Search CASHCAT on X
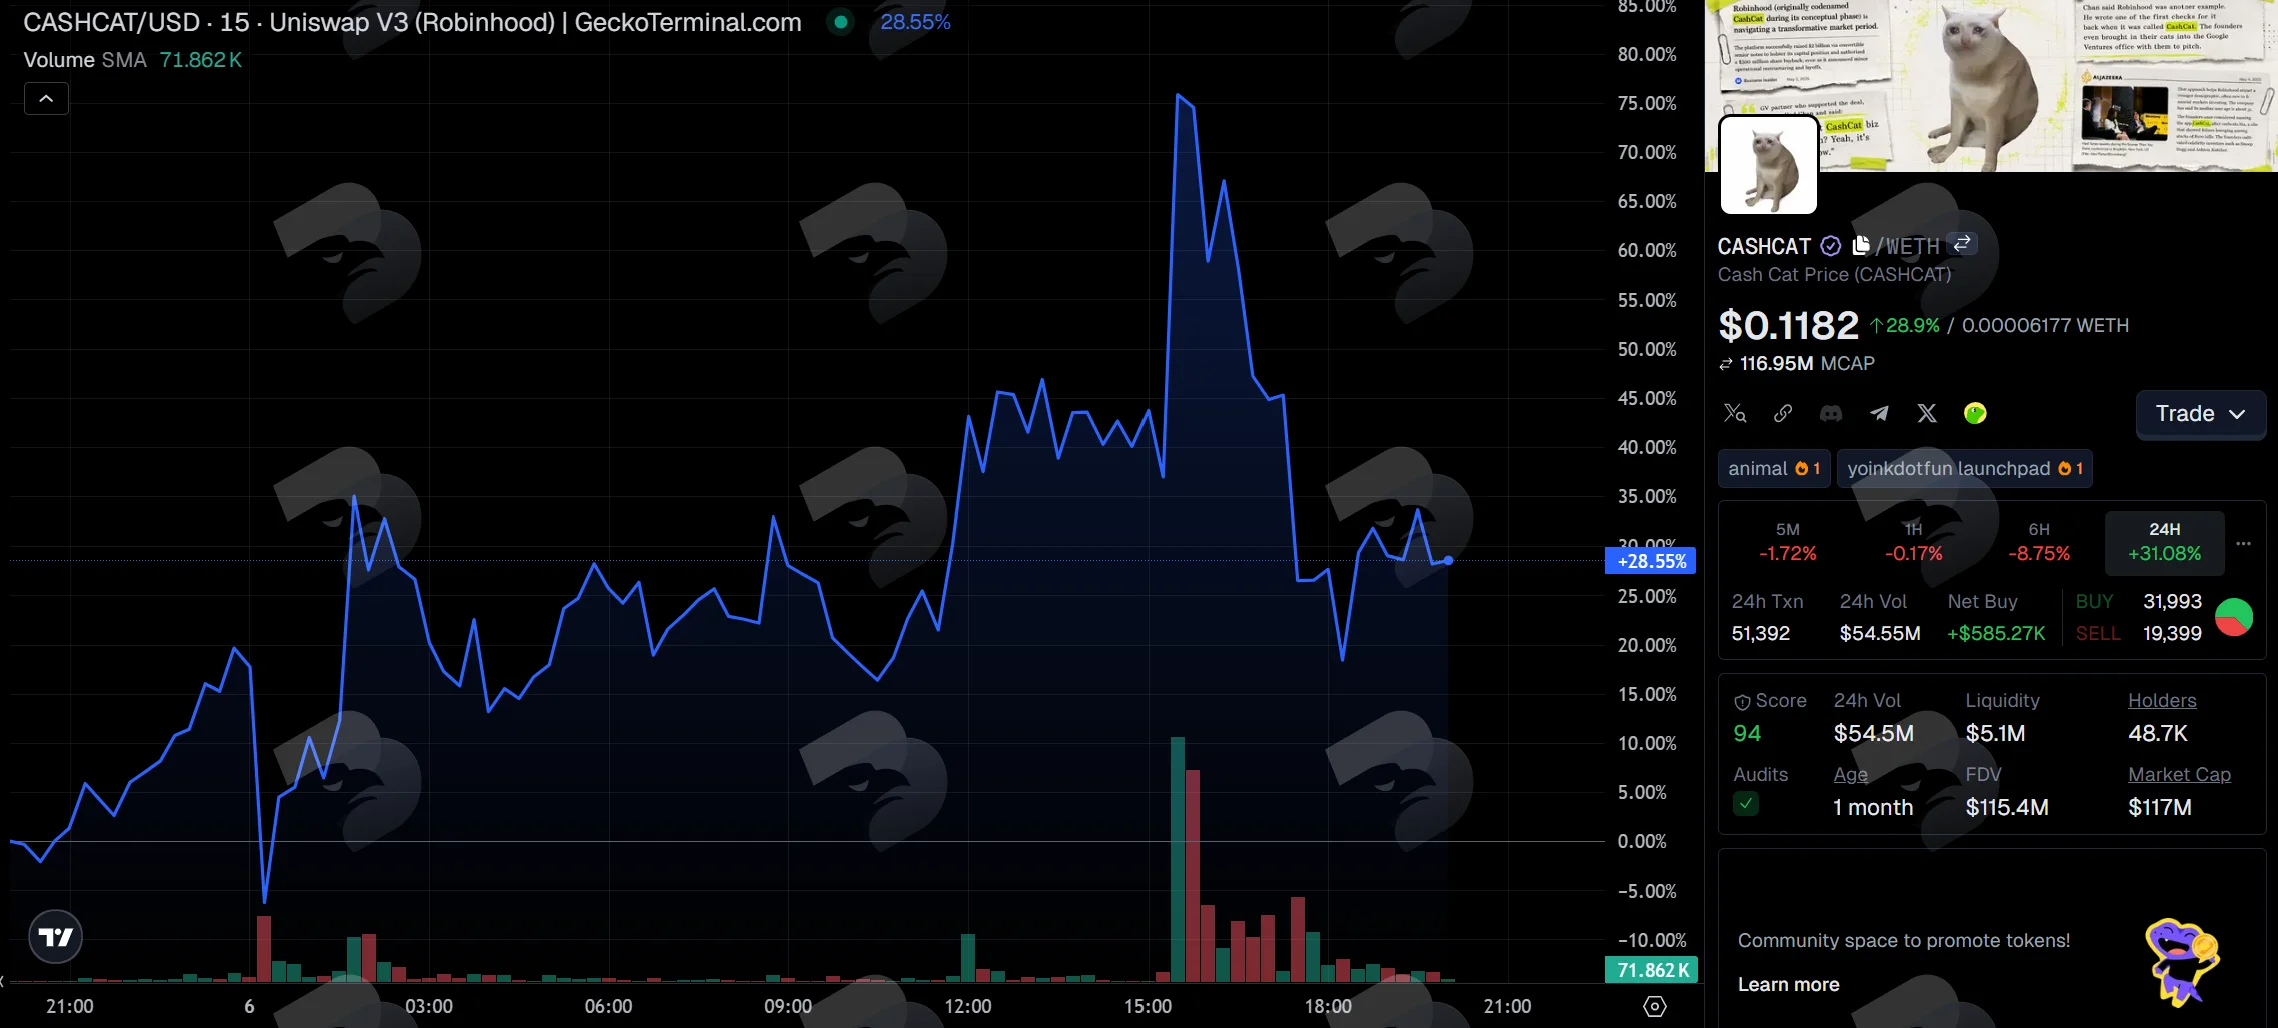The height and width of the screenshot is (1028, 2278). [1735, 413]
